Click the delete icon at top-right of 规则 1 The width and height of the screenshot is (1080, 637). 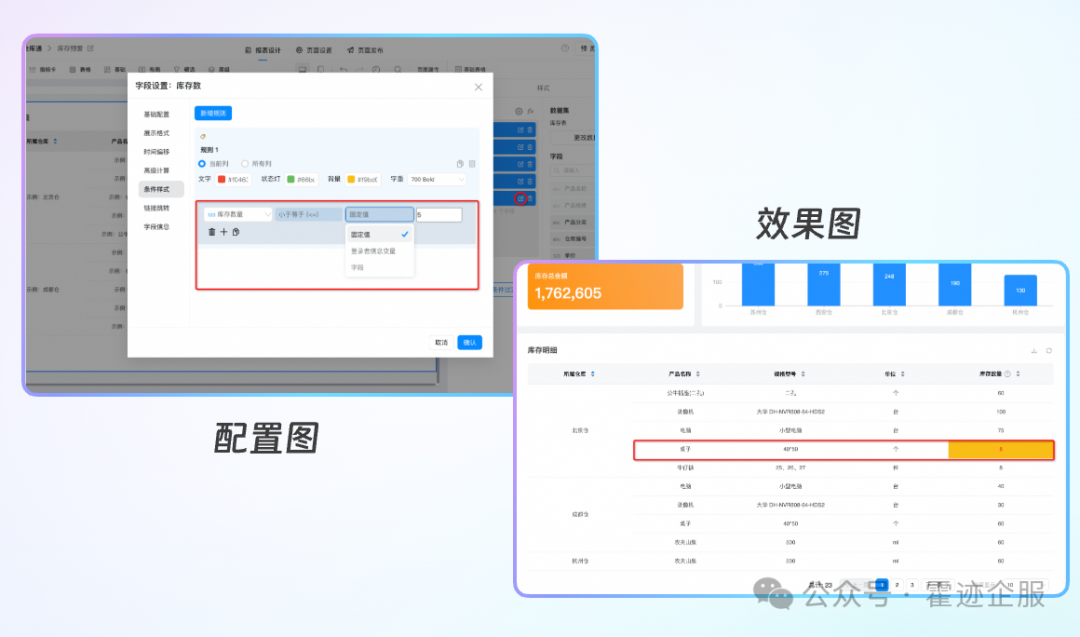(x=472, y=163)
